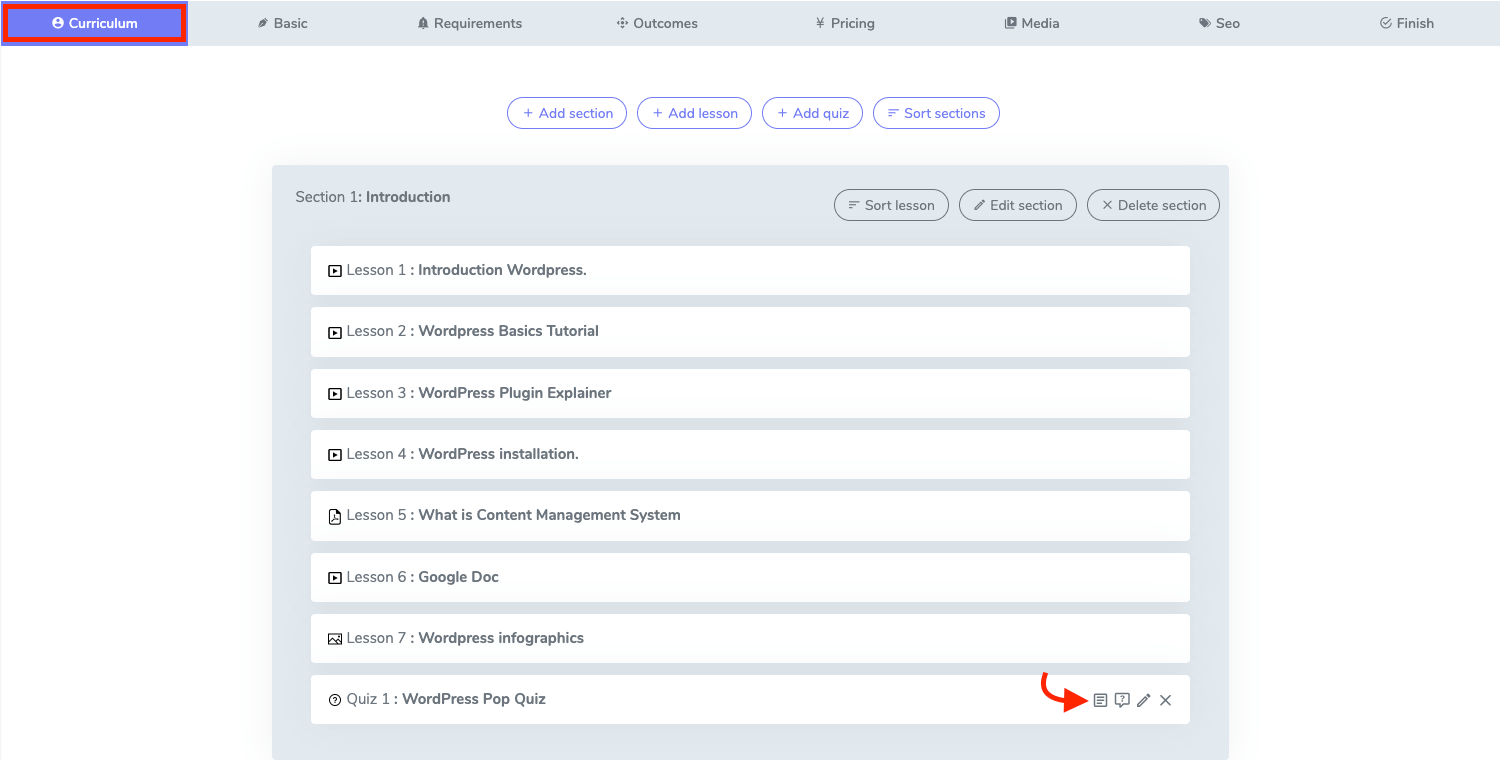Edit Quiz 1 using the pencil icon
The image size is (1500, 760).
point(1144,700)
